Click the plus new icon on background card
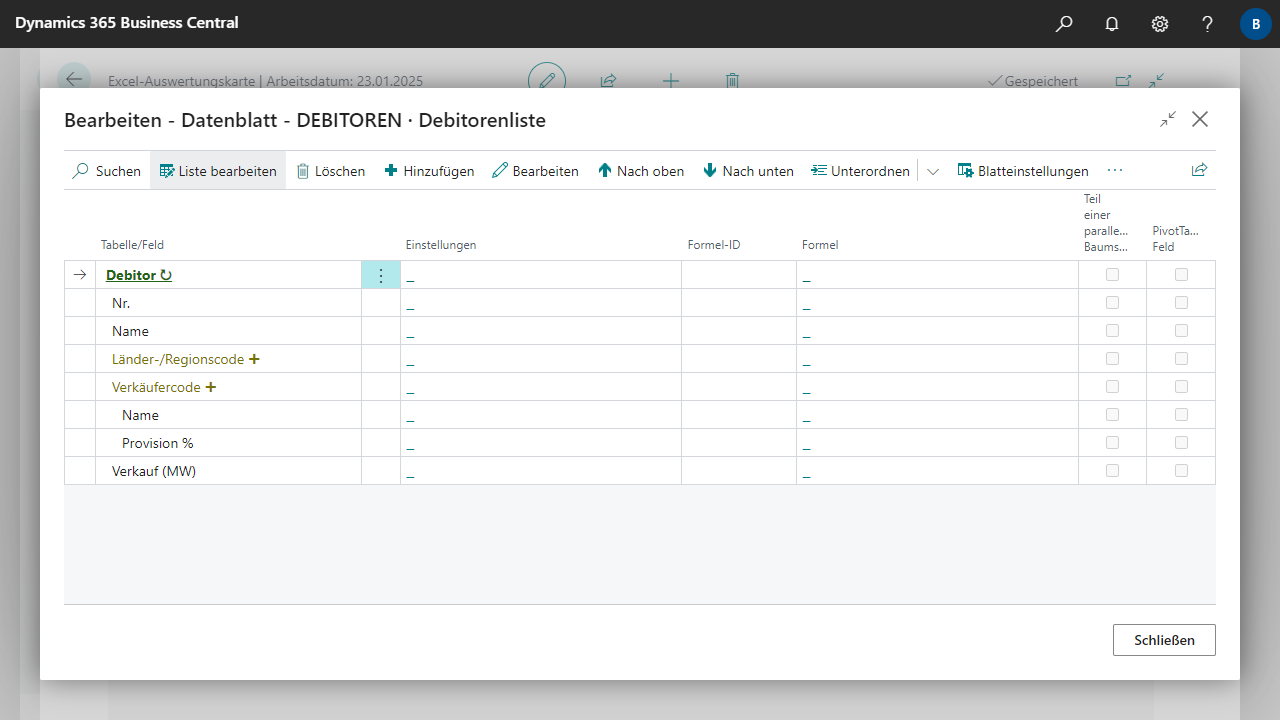This screenshot has width=1280, height=720. (x=671, y=81)
